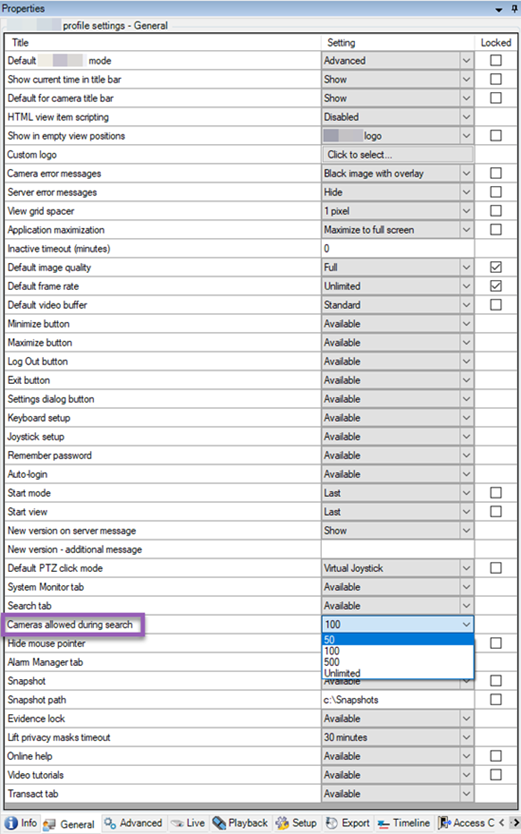Click the Snapshot path field
The width and height of the screenshot is (521, 834).
click(397, 699)
